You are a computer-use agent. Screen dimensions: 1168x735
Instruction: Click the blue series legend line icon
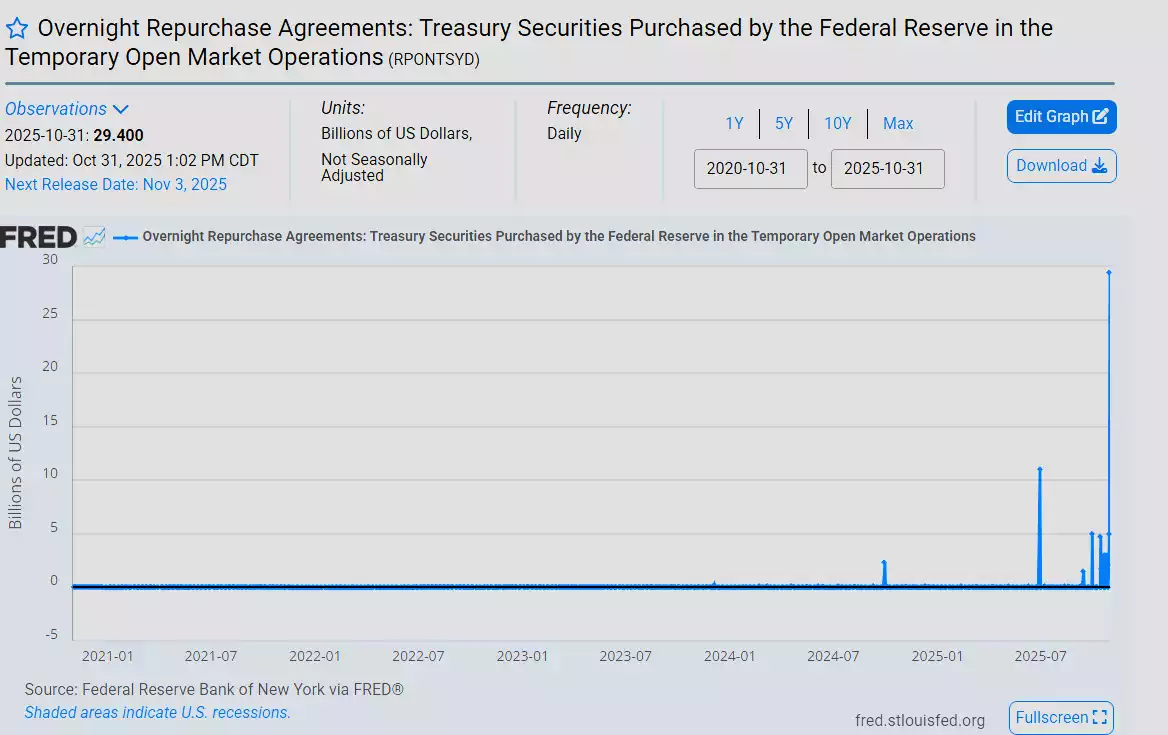tap(125, 236)
